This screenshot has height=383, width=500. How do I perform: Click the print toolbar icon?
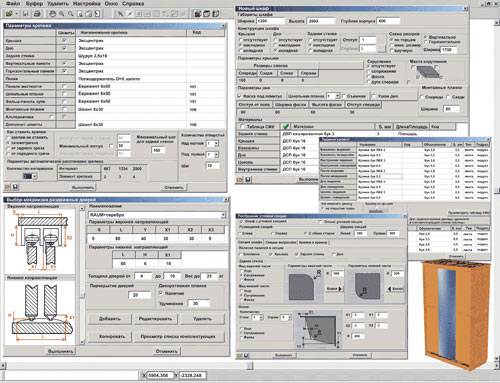point(37,14)
